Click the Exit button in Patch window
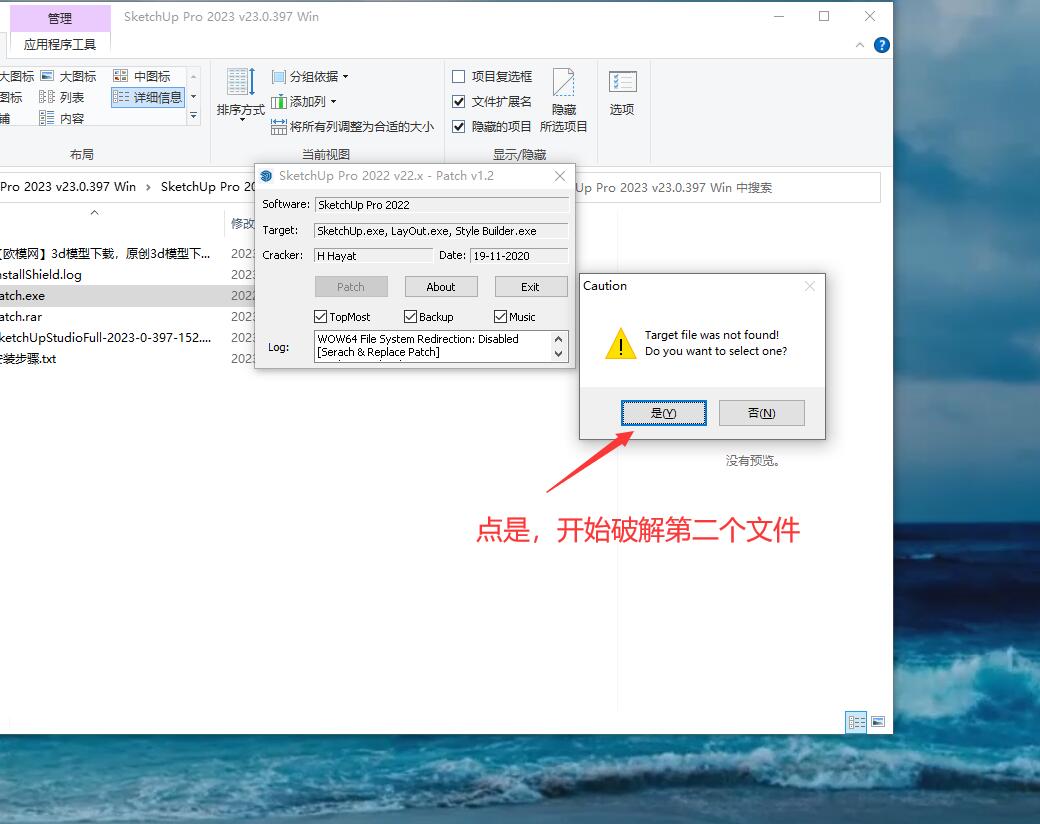Viewport: 1040px width, 824px height. pyautogui.click(x=531, y=287)
